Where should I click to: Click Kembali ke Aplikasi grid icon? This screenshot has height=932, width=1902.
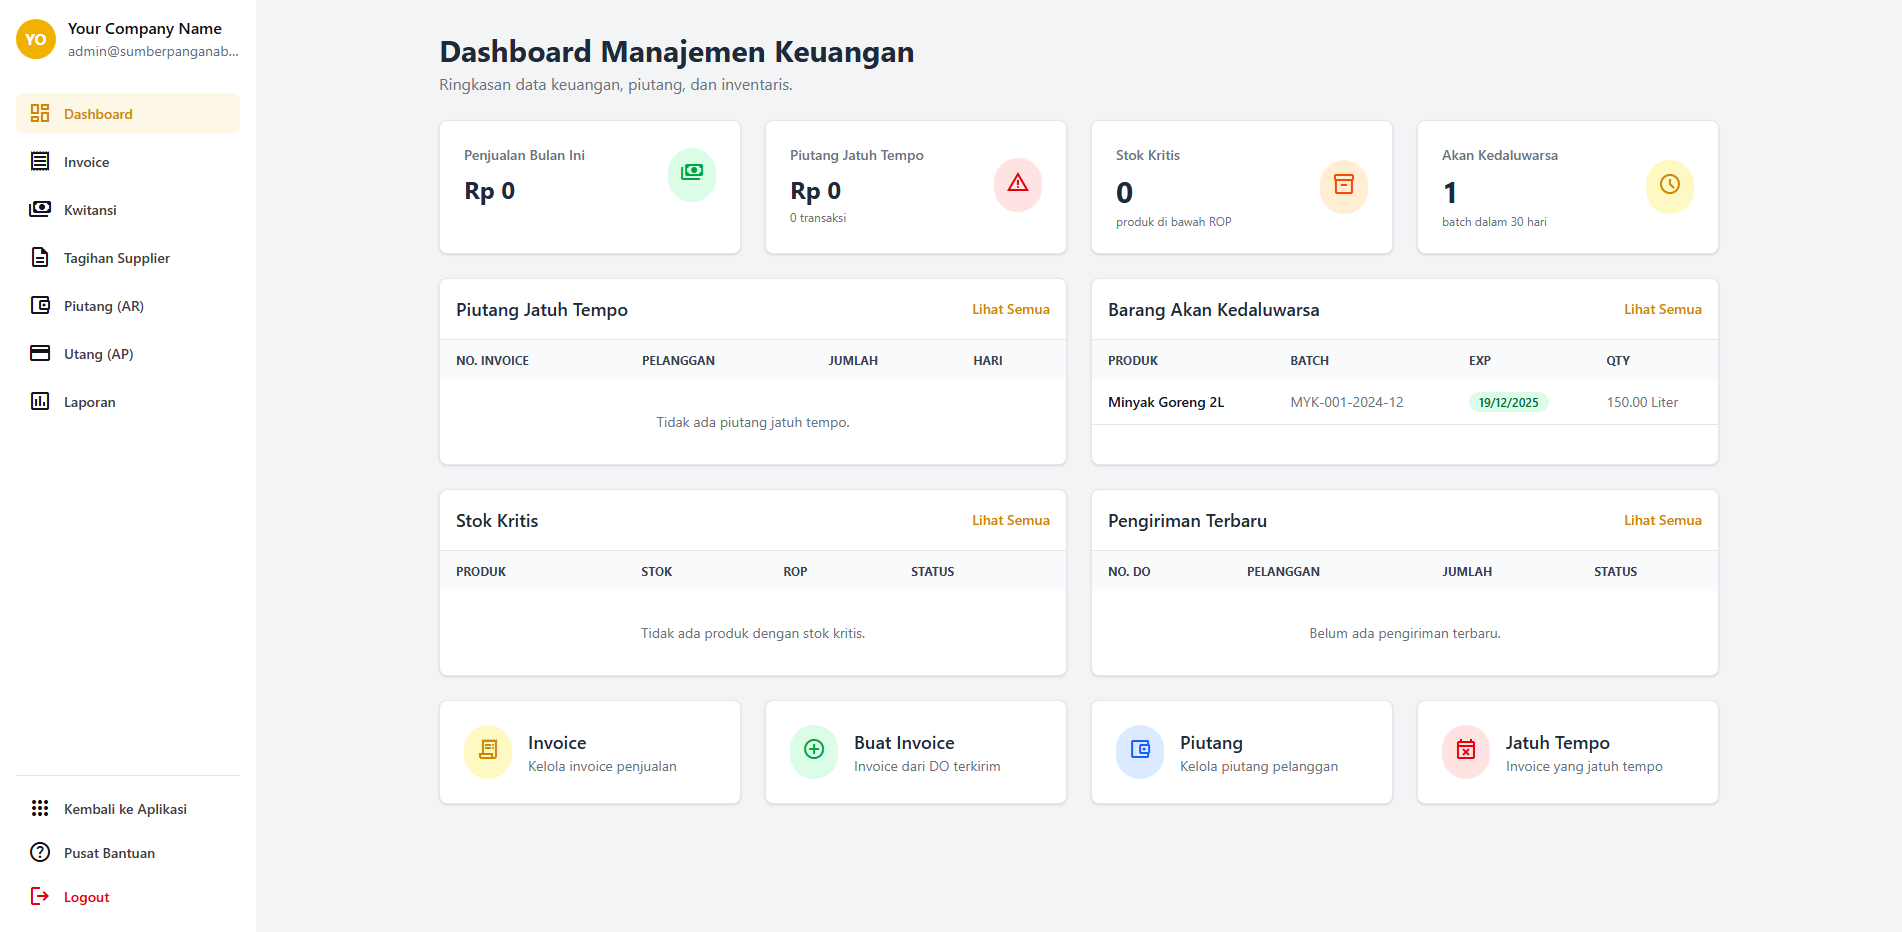(39, 808)
